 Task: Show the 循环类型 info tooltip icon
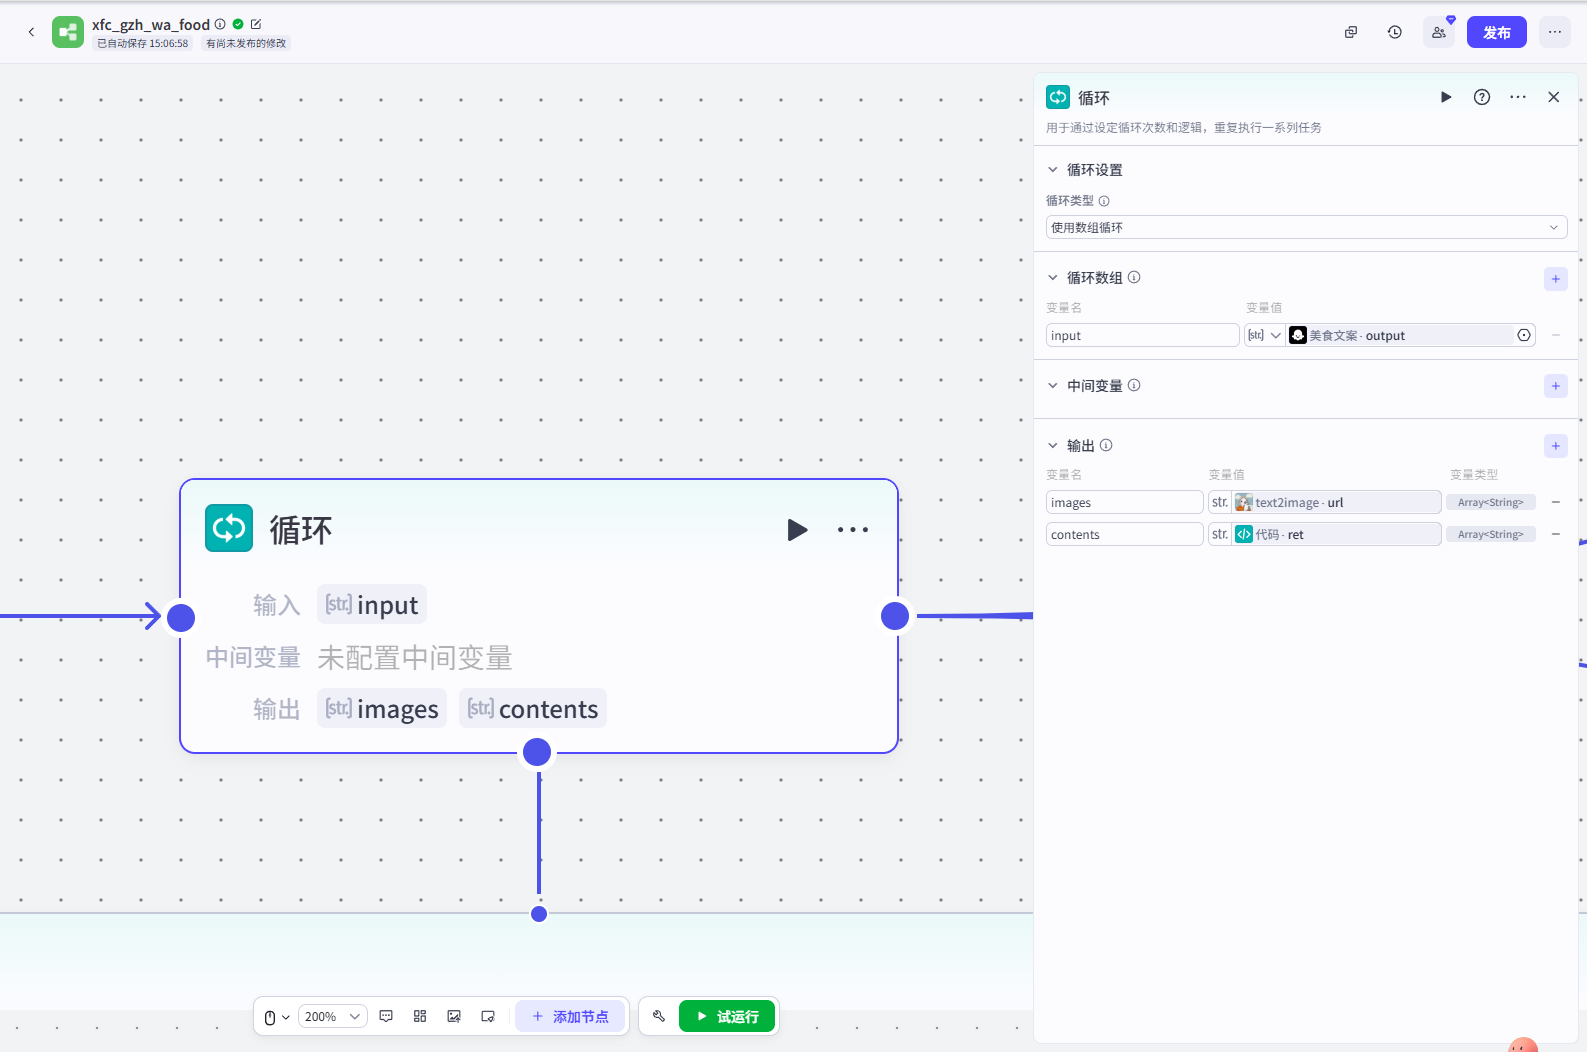point(1104,201)
